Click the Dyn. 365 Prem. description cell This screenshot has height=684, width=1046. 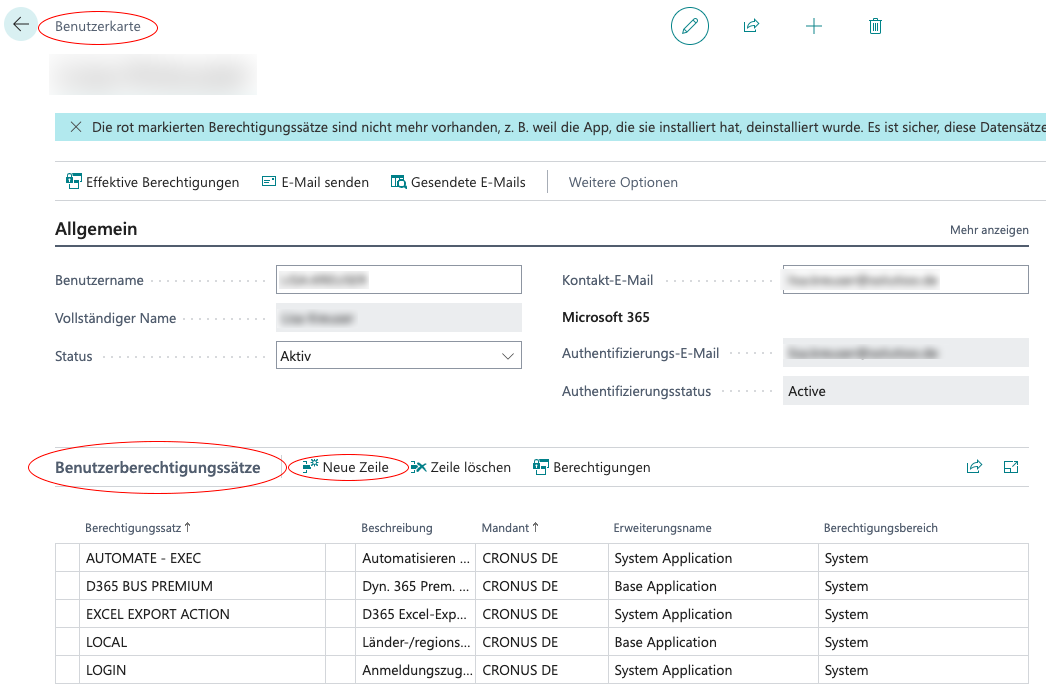coord(416,586)
